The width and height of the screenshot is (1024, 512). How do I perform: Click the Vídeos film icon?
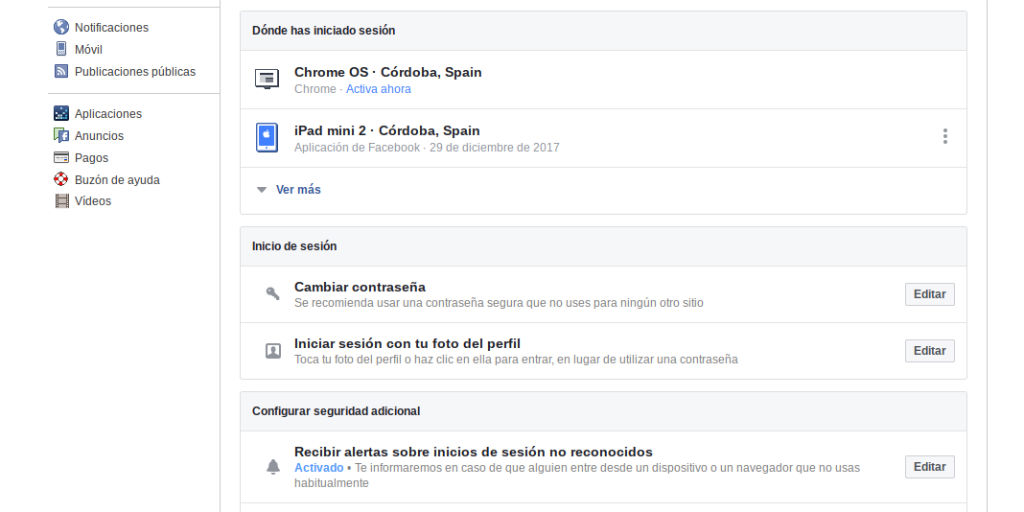point(61,201)
